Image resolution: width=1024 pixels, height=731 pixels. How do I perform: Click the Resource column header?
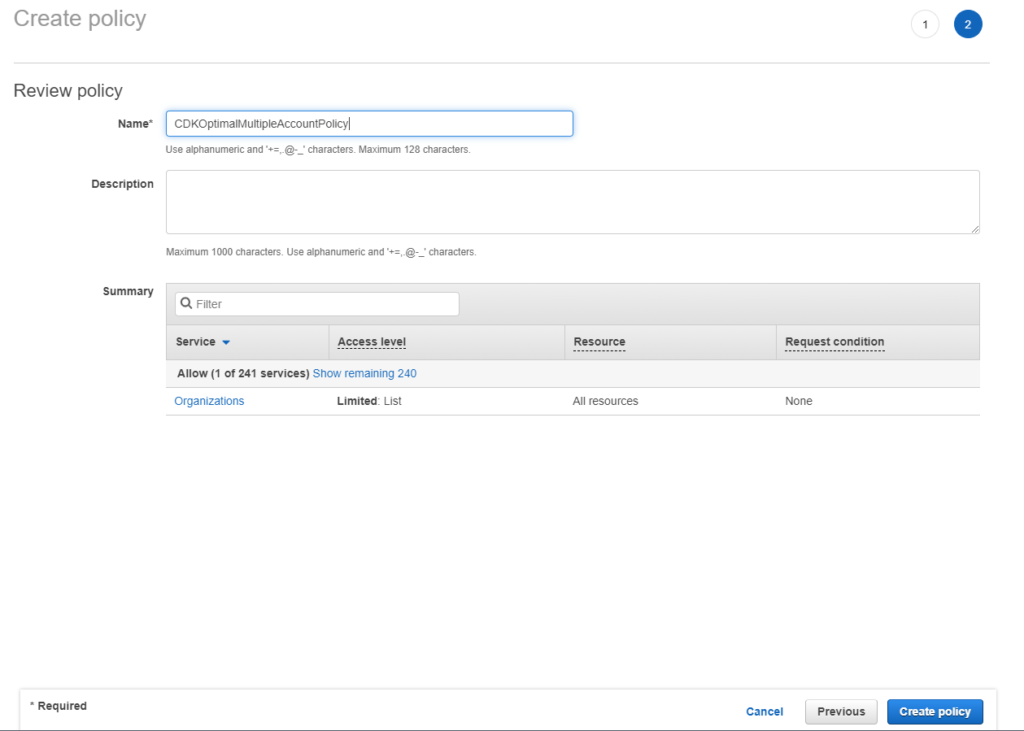coord(598,341)
